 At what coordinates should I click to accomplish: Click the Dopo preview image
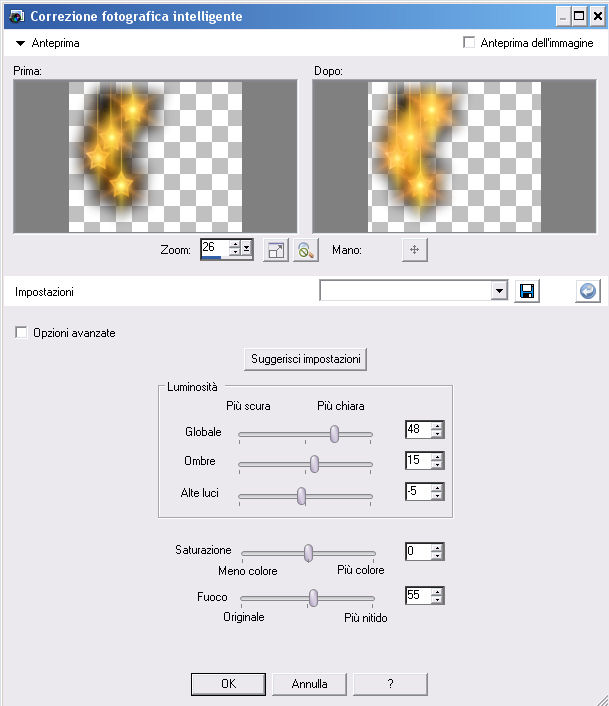[x=454, y=156]
